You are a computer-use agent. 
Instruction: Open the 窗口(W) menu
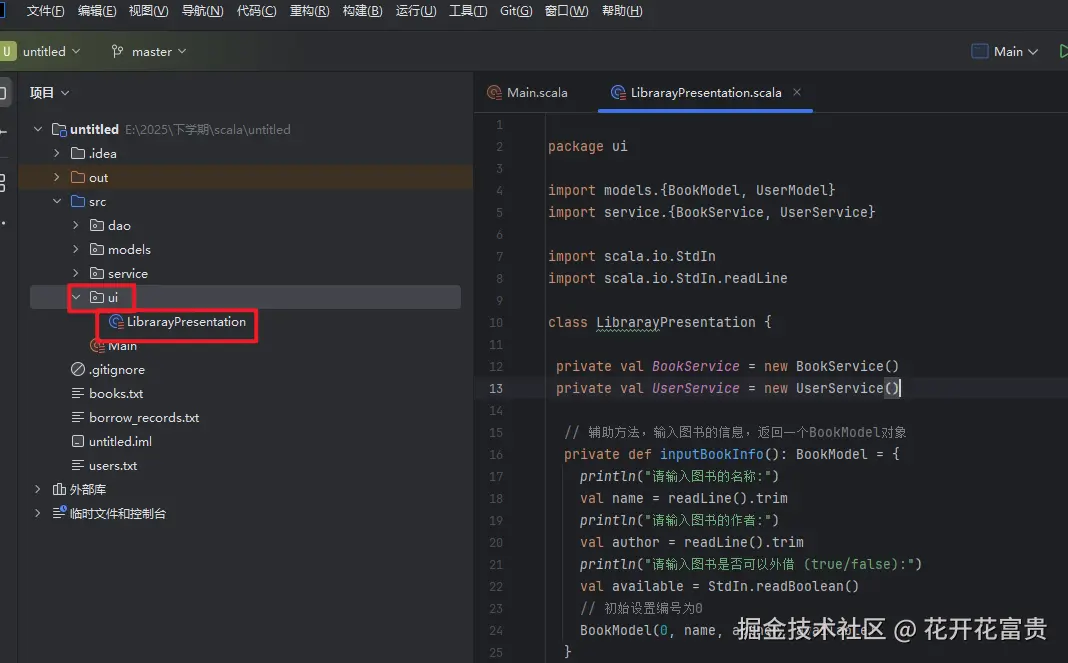pyautogui.click(x=566, y=11)
